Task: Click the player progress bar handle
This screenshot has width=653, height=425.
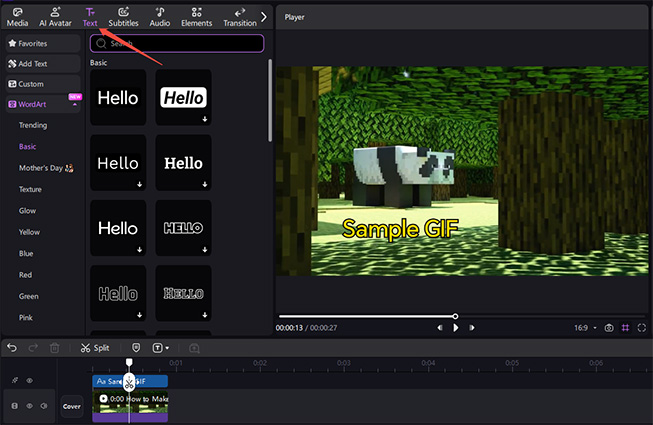Action: pyautogui.click(x=455, y=316)
